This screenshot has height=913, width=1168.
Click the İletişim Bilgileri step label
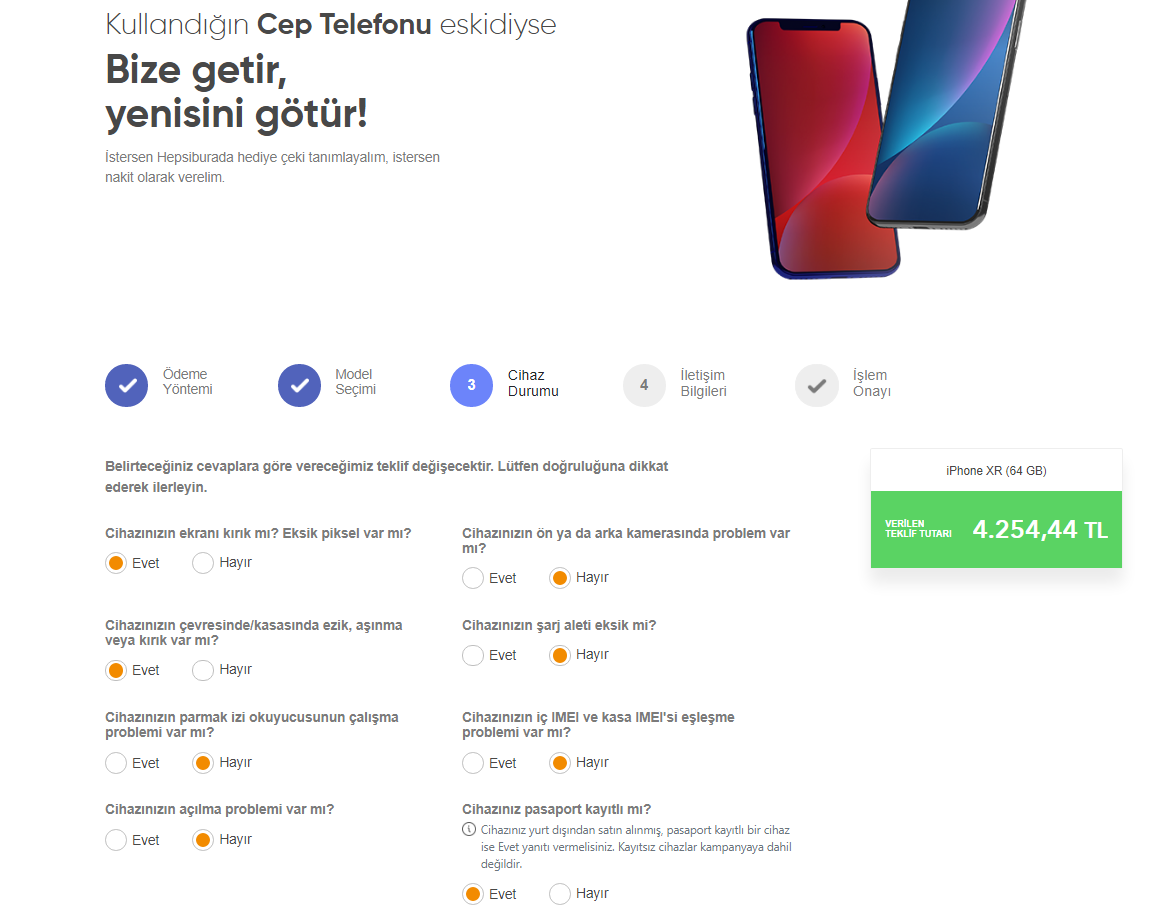[x=703, y=383]
